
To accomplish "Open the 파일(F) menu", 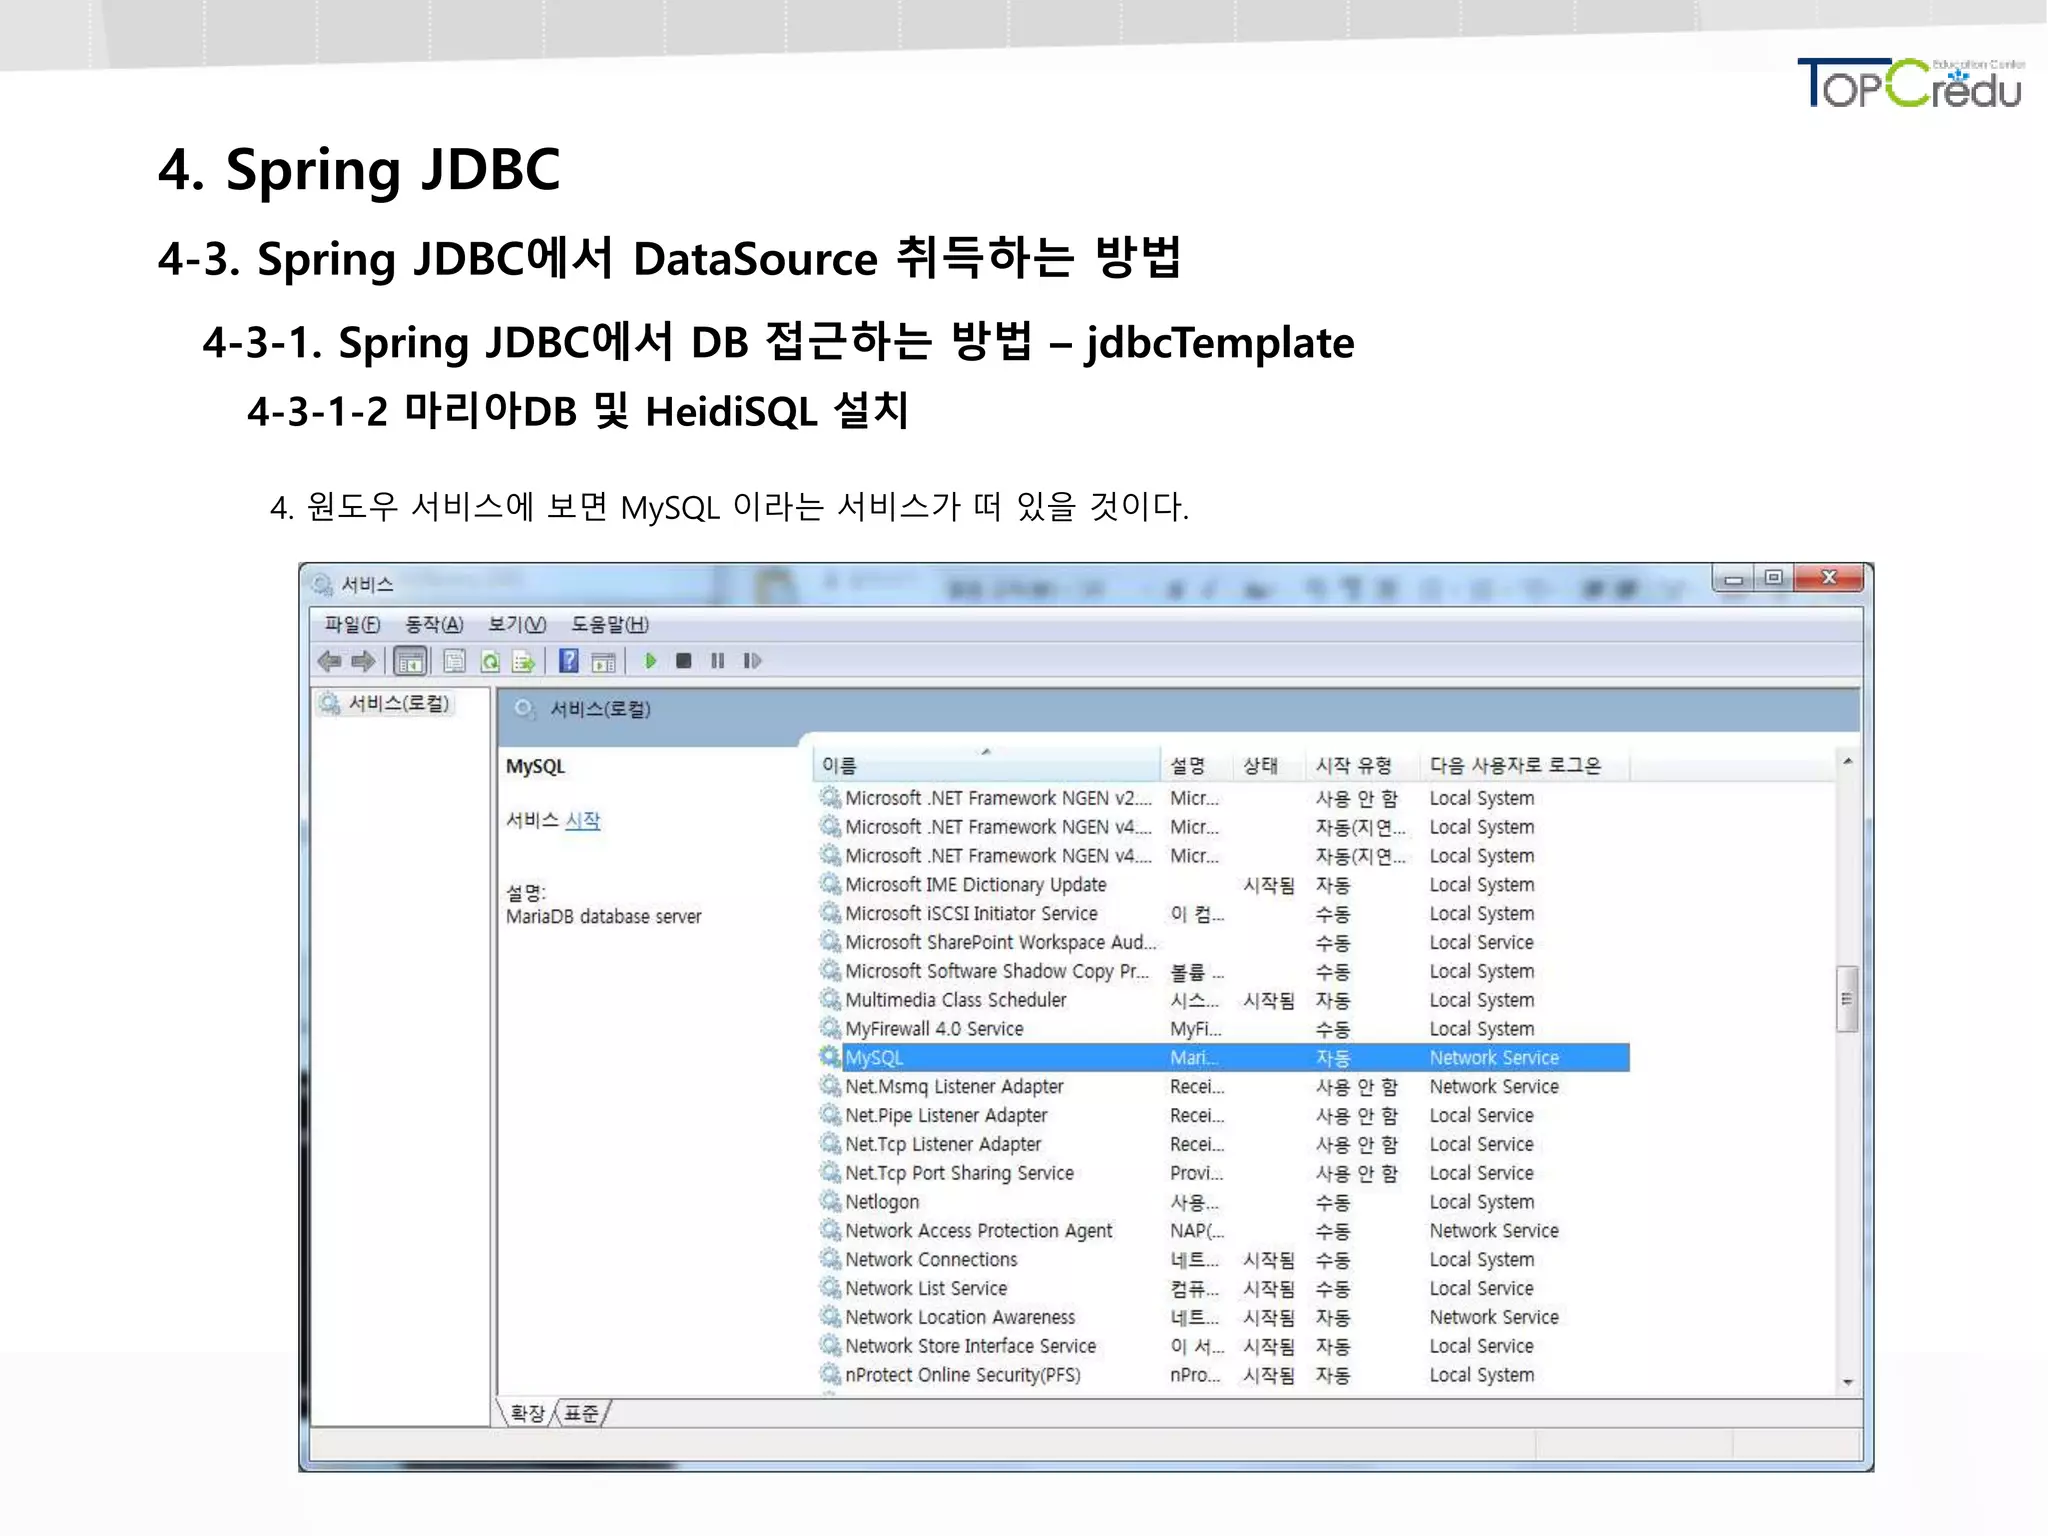I will coord(352,624).
